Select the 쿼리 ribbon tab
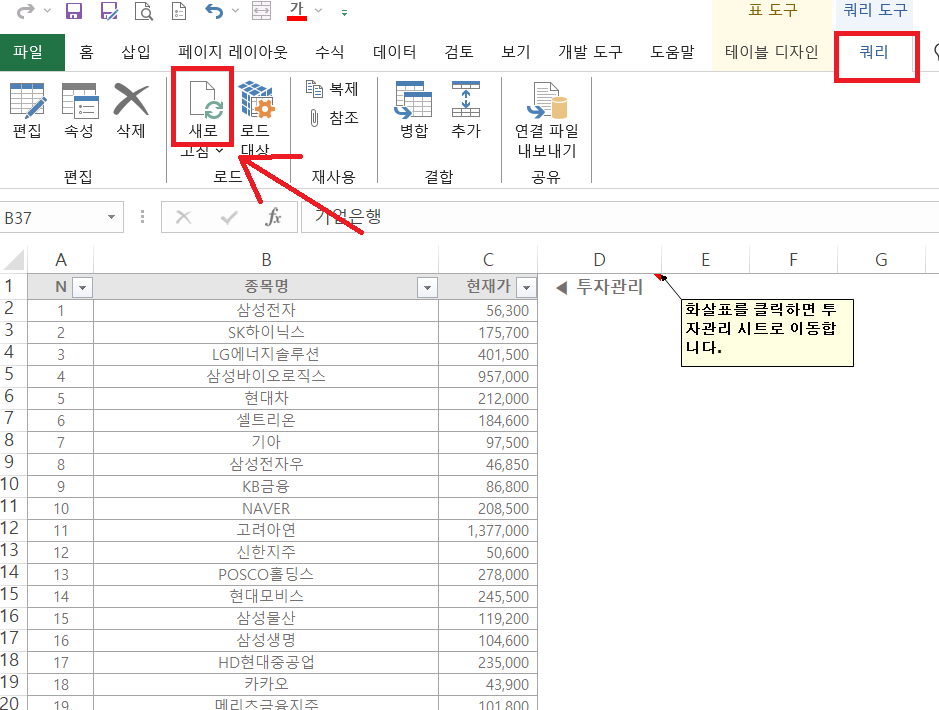The width and height of the screenshot is (939, 710). 874,52
